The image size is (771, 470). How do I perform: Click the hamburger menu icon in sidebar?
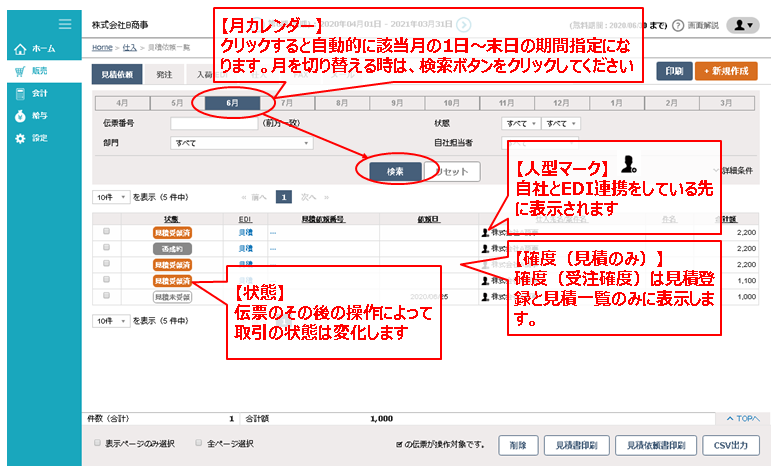click(65, 24)
